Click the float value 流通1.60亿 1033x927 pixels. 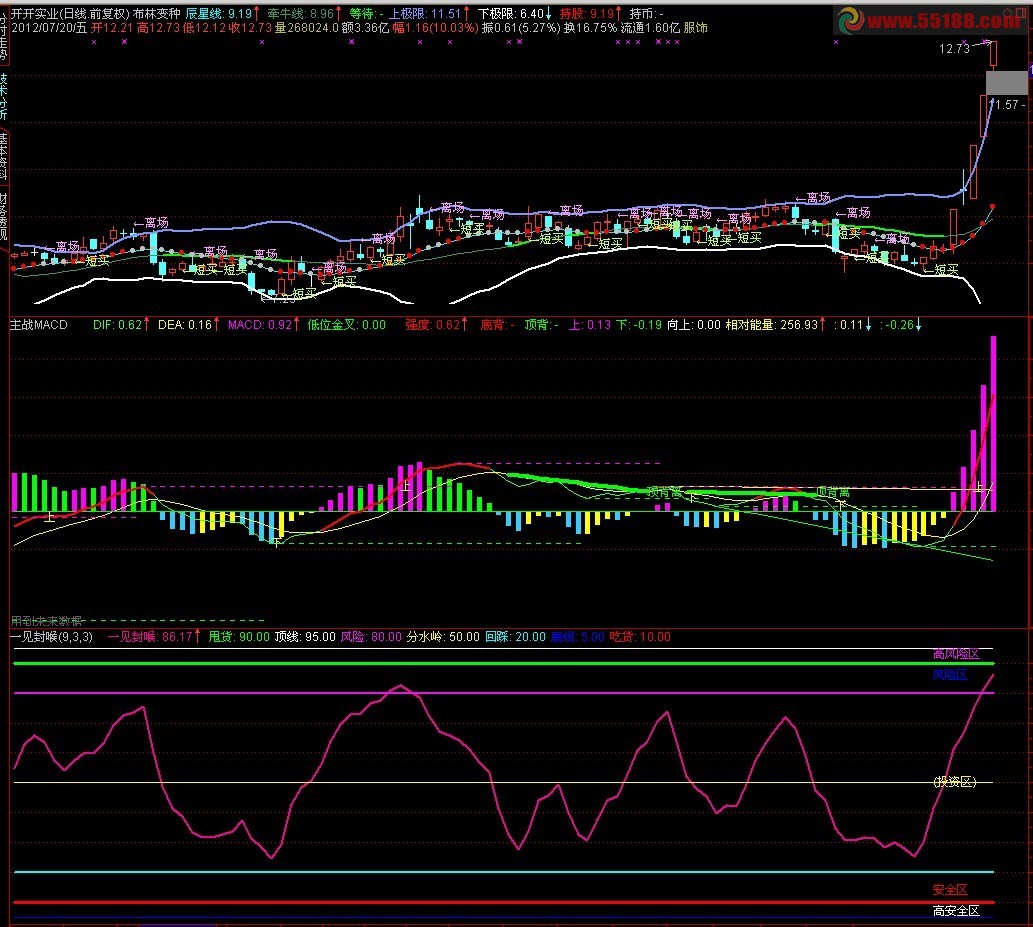650,28
